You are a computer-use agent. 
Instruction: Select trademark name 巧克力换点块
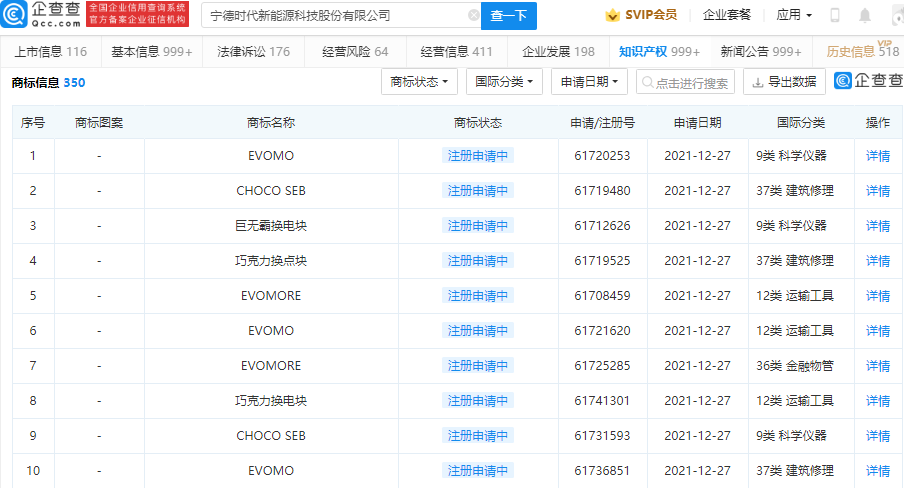(x=271, y=261)
